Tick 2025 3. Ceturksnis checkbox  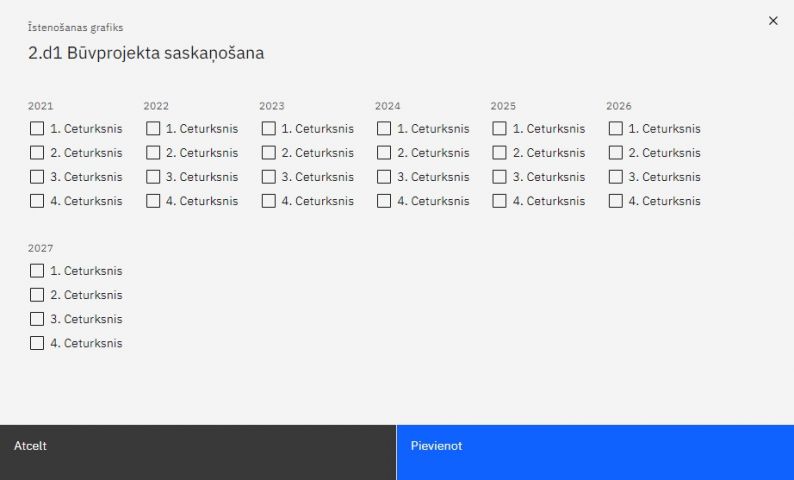[x=500, y=177]
